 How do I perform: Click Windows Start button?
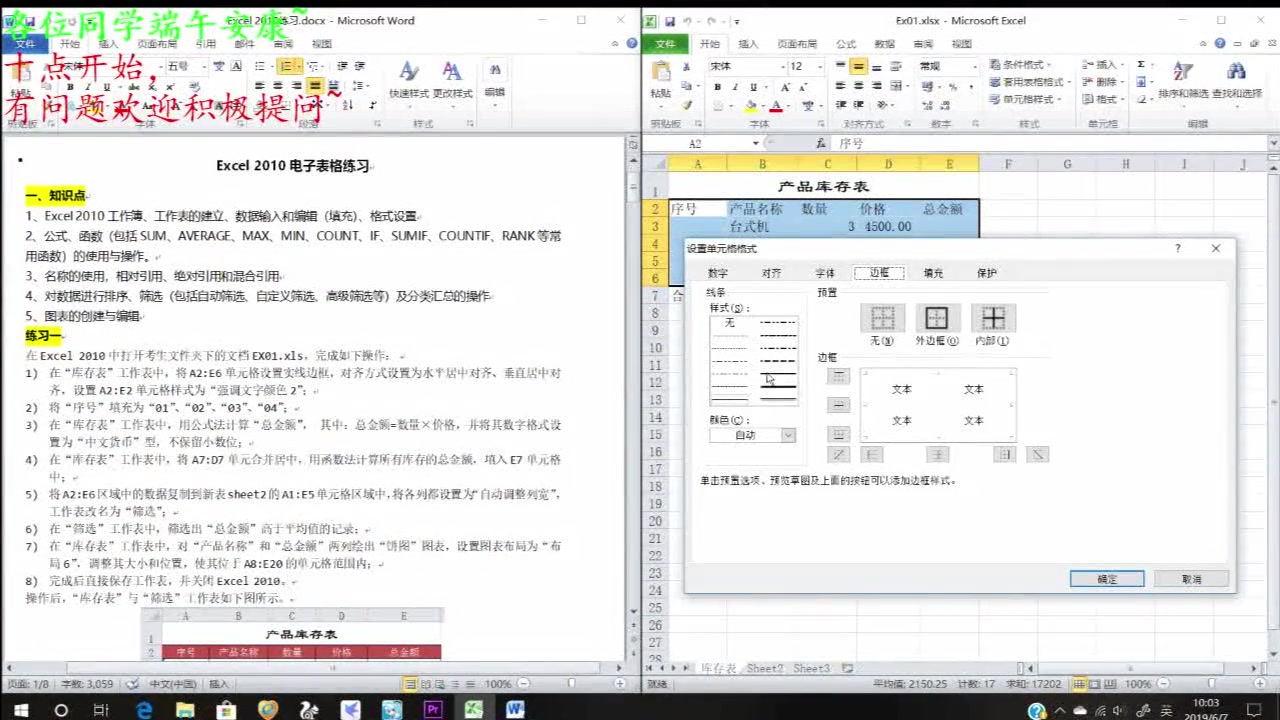coord(19,710)
